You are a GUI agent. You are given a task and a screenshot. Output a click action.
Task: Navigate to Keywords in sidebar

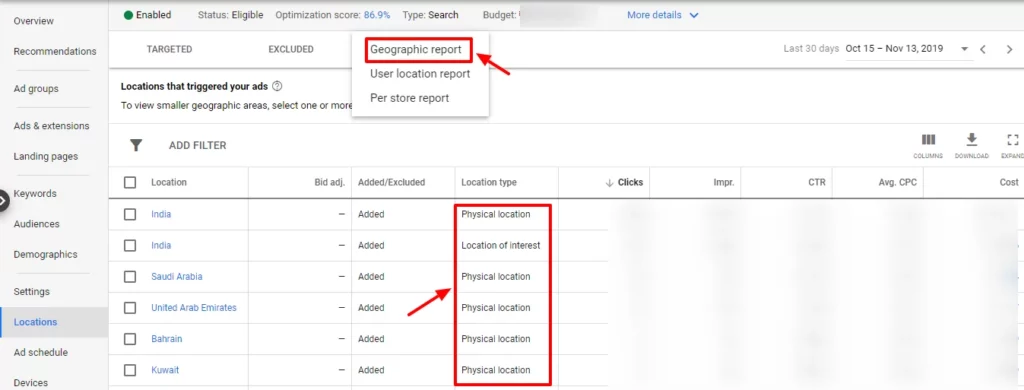35,193
